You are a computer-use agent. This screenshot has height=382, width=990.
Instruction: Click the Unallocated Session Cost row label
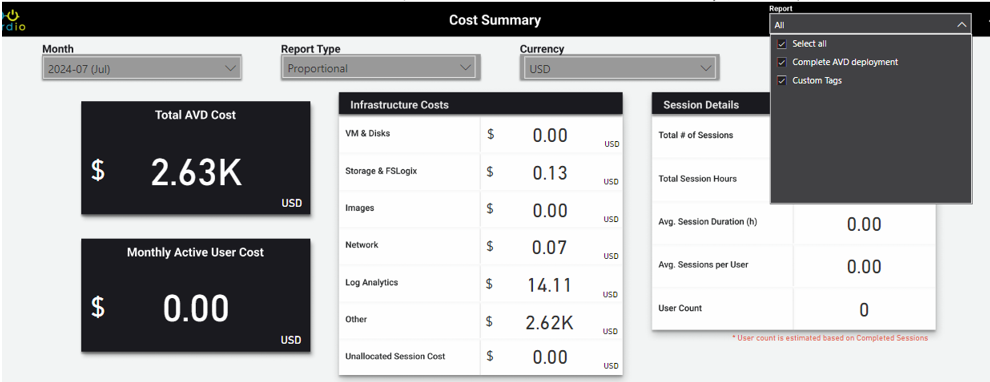(395, 356)
